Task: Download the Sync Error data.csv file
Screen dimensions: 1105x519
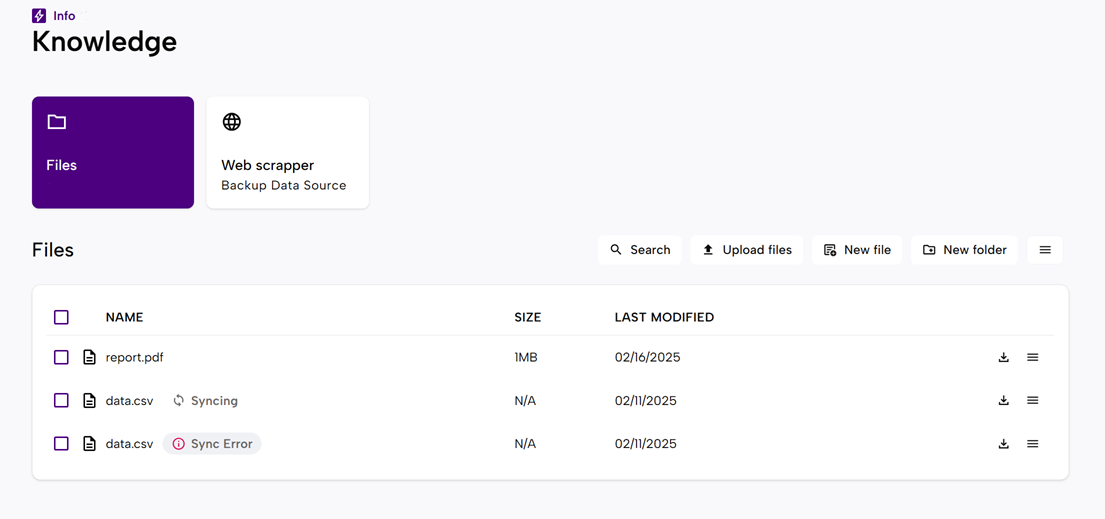Action: 1004,444
